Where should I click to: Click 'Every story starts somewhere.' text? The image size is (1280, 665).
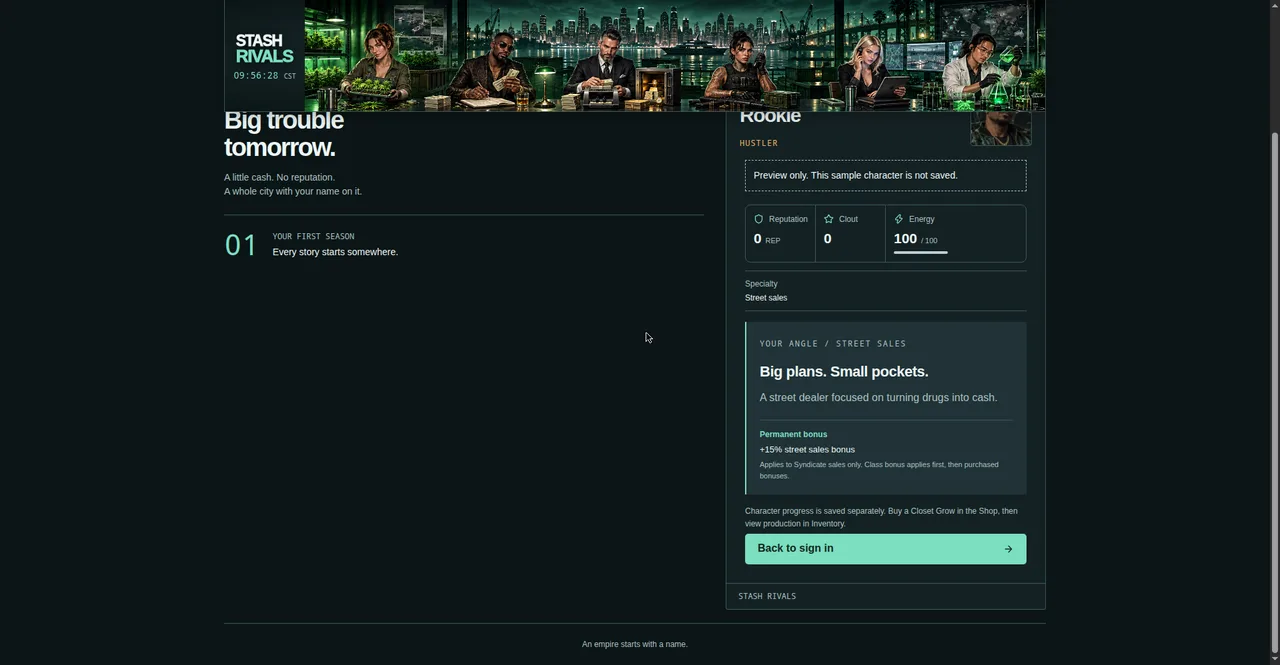335,252
